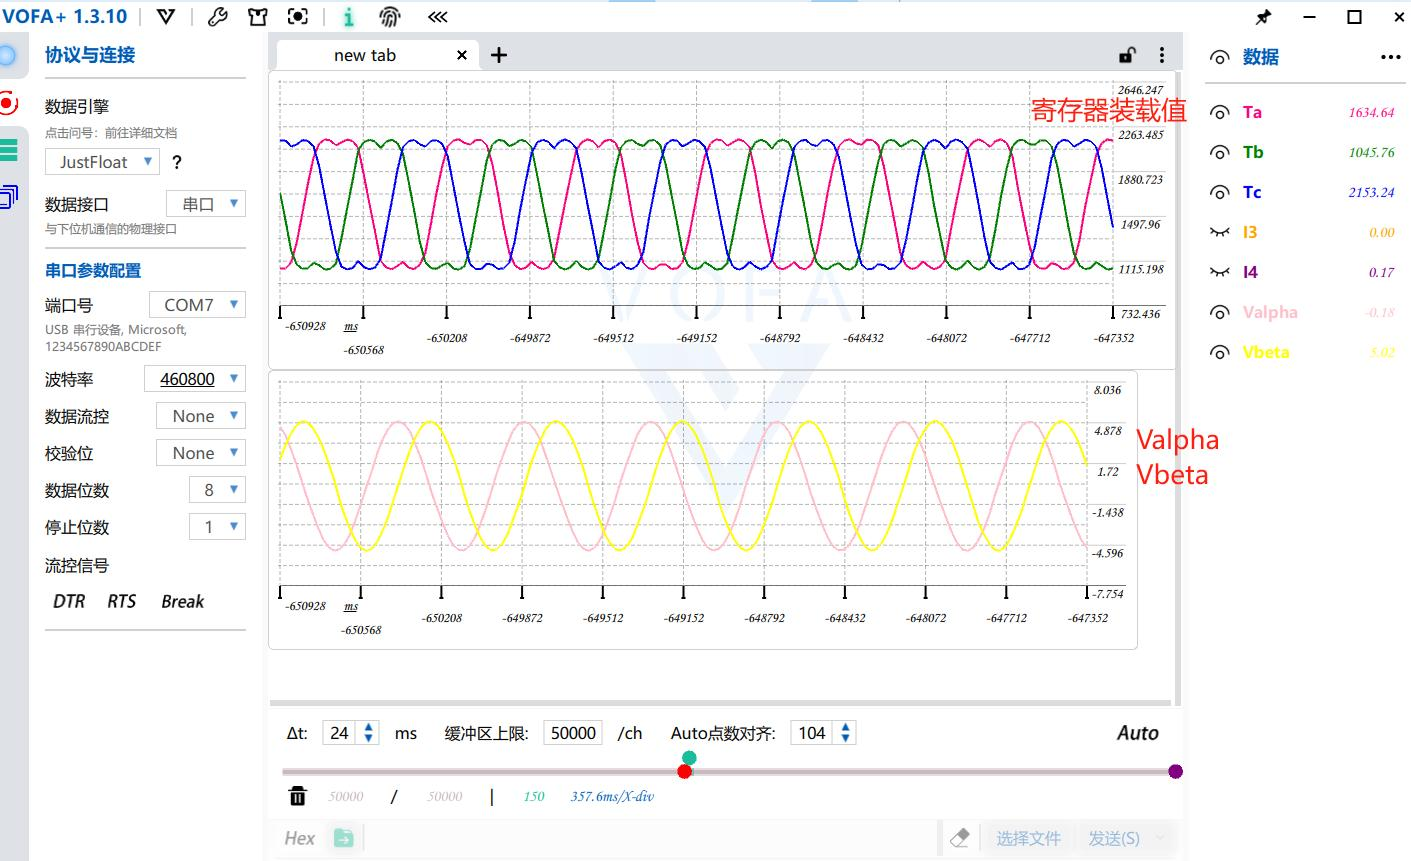Viewport: 1411px width, 861px height.
Task: Click 选择文件 choose file button
Action: coord(1028,838)
